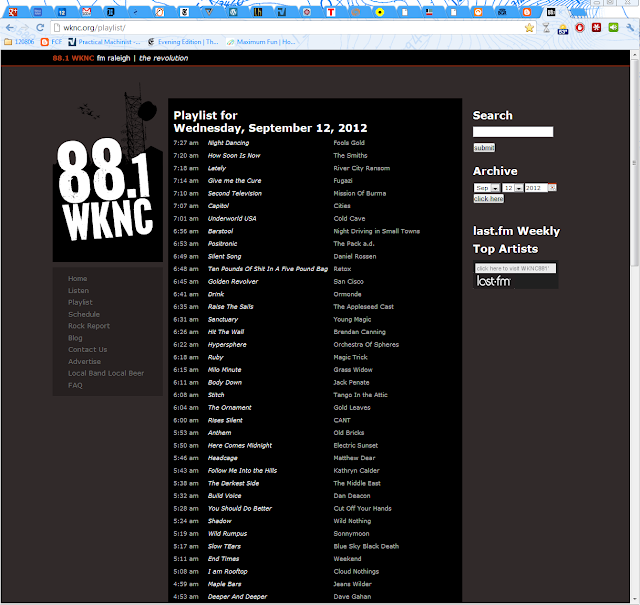The width and height of the screenshot is (640, 605).
Task: Open the Playlist sidebar link
Action: coord(80,302)
